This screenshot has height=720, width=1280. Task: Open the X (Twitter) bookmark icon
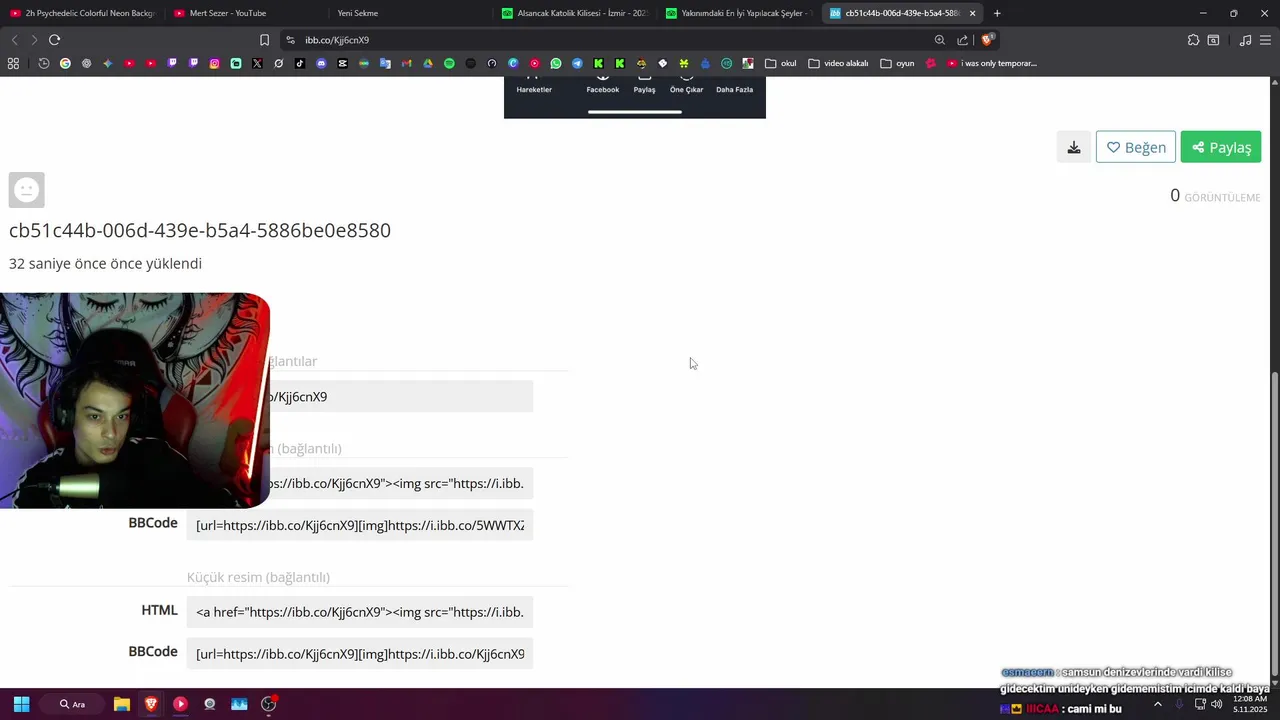[257, 63]
